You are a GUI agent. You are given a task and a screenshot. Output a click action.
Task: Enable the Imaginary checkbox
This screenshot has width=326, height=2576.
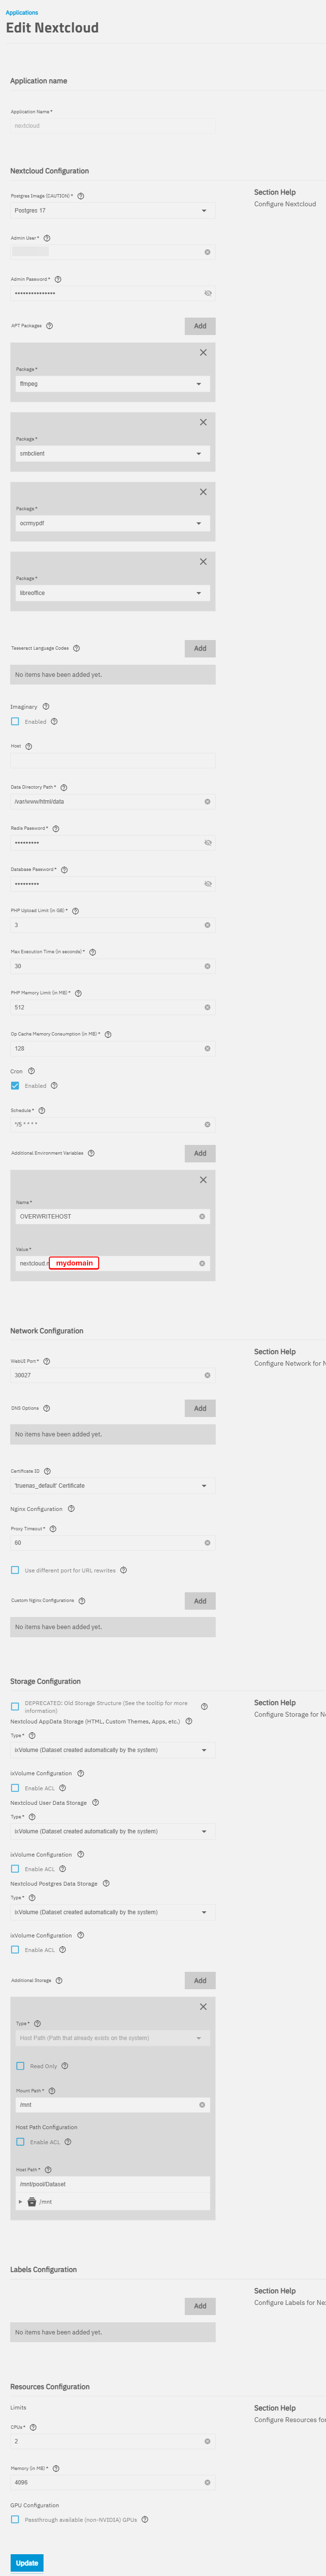pos(15,721)
